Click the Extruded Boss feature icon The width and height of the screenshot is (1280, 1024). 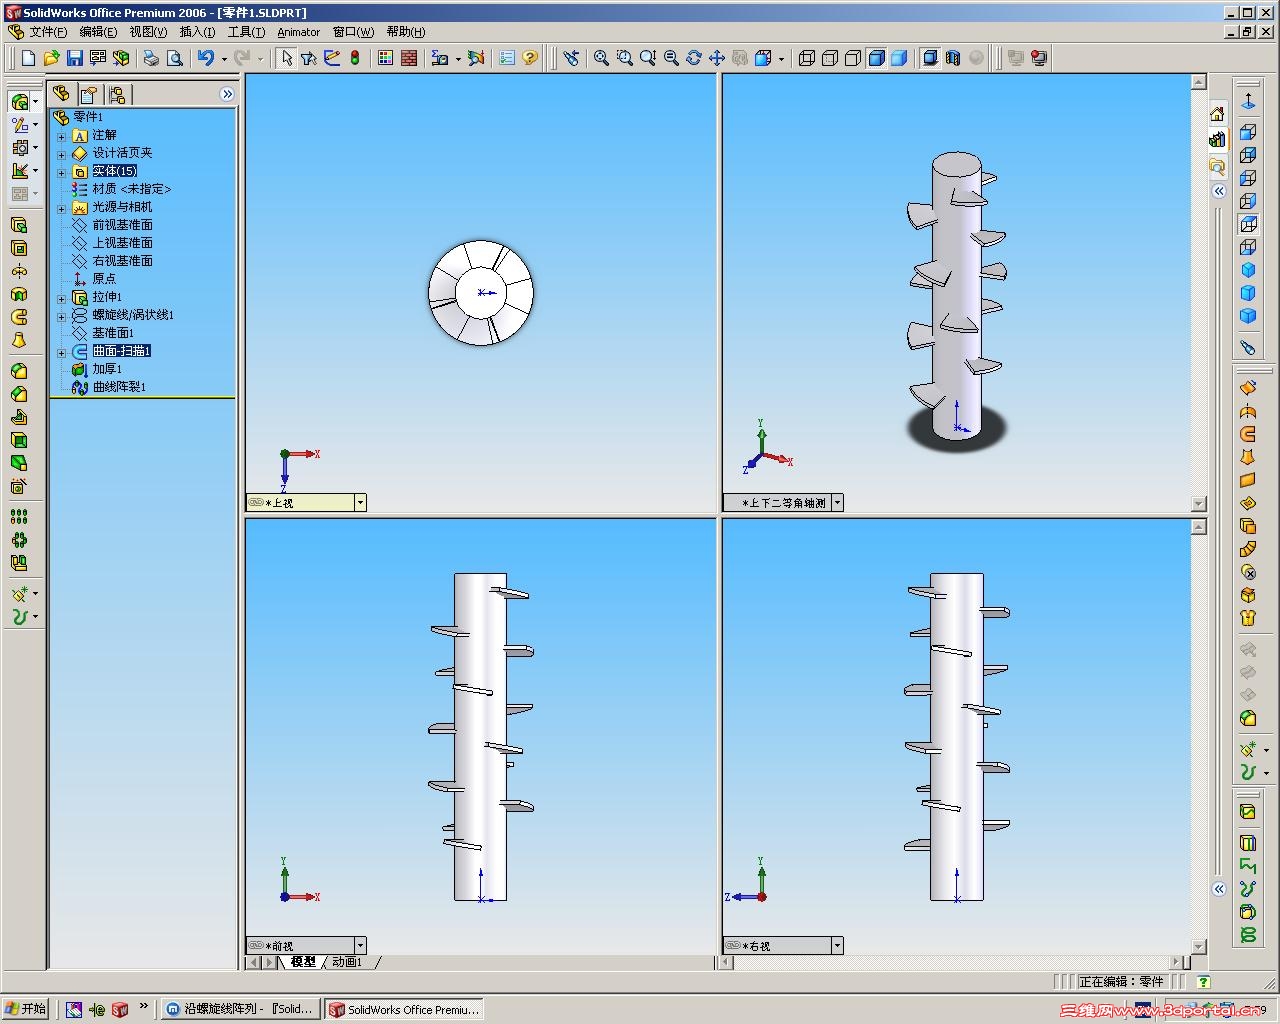coord(19,225)
